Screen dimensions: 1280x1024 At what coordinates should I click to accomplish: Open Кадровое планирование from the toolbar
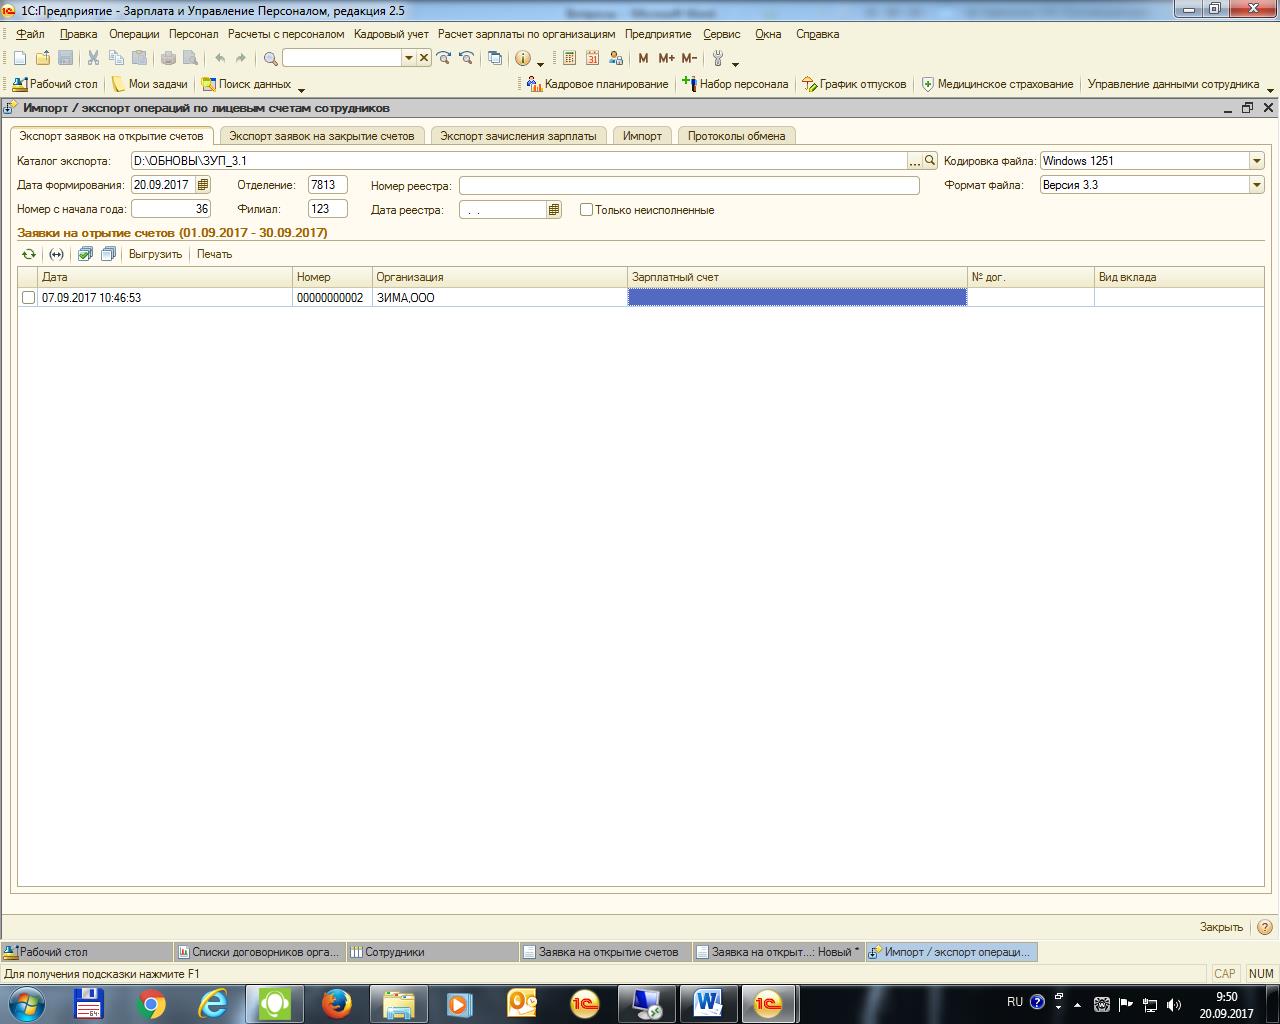click(598, 84)
